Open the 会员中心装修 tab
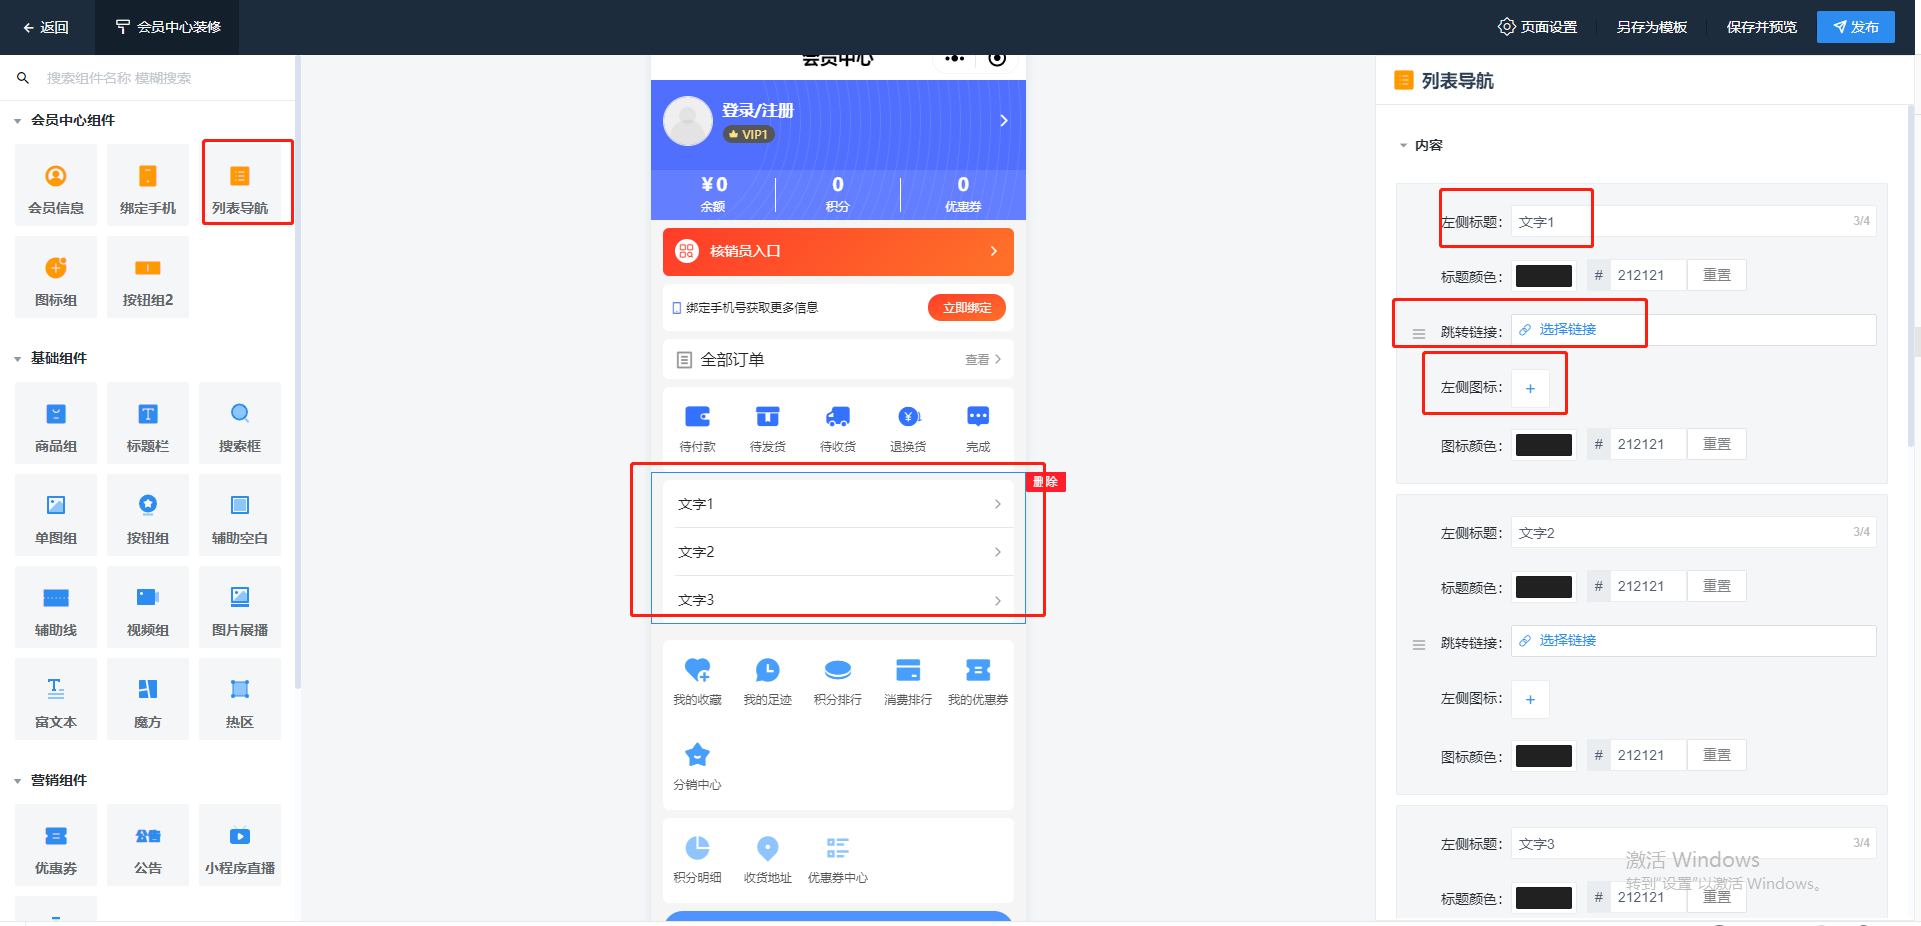Image resolution: width=1921 pixels, height=926 pixels. point(167,27)
